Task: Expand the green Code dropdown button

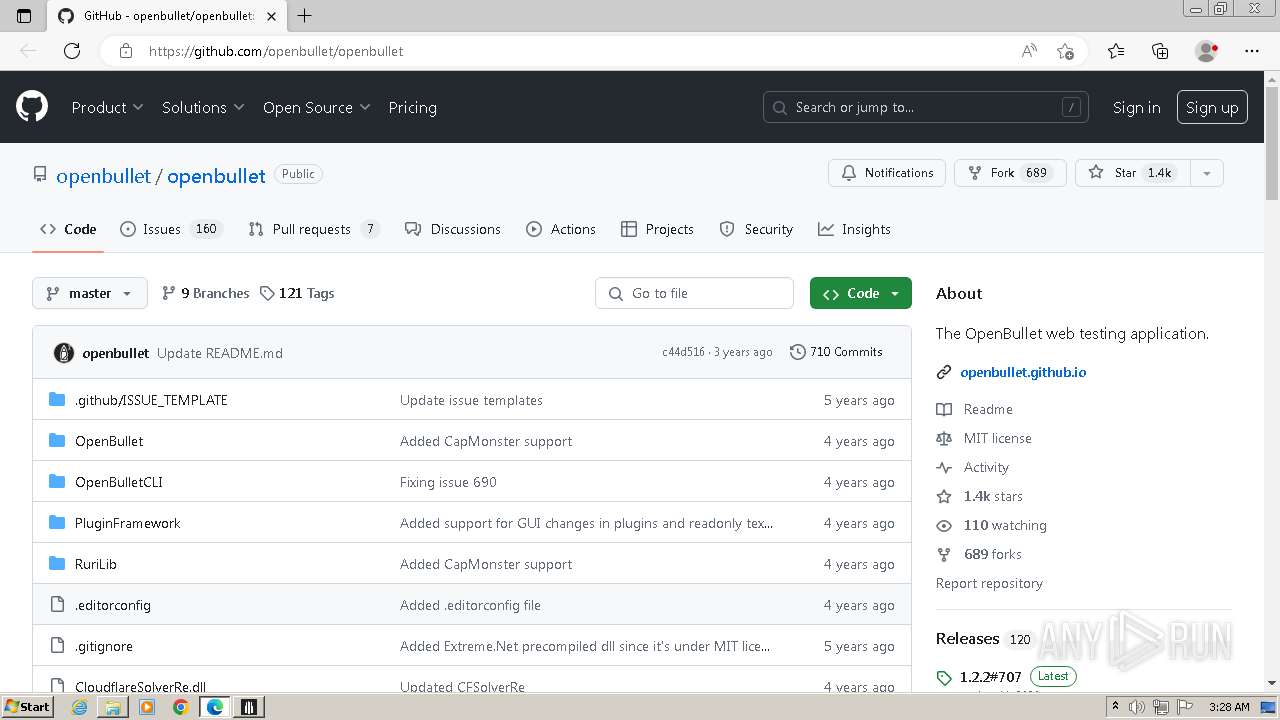Action: click(x=861, y=293)
